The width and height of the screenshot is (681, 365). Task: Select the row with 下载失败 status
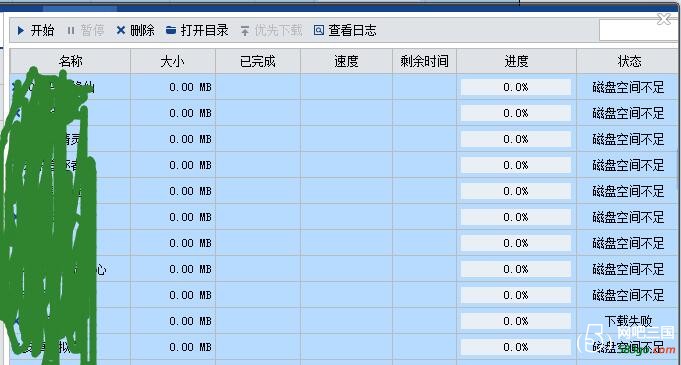(344, 321)
